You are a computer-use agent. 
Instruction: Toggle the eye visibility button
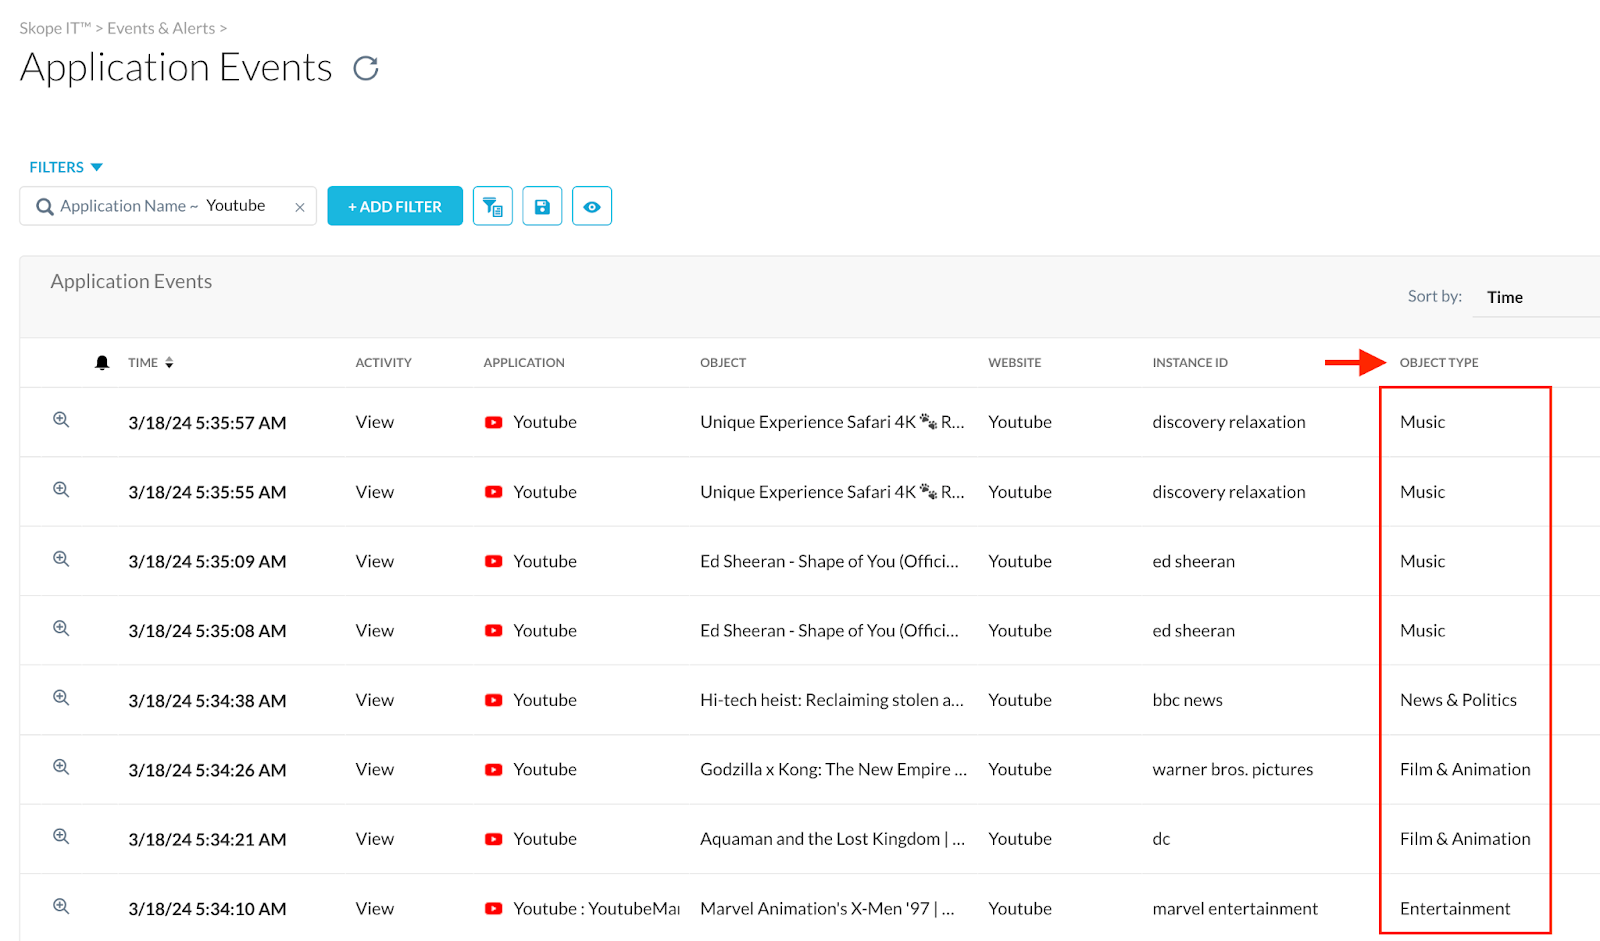tap(592, 206)
